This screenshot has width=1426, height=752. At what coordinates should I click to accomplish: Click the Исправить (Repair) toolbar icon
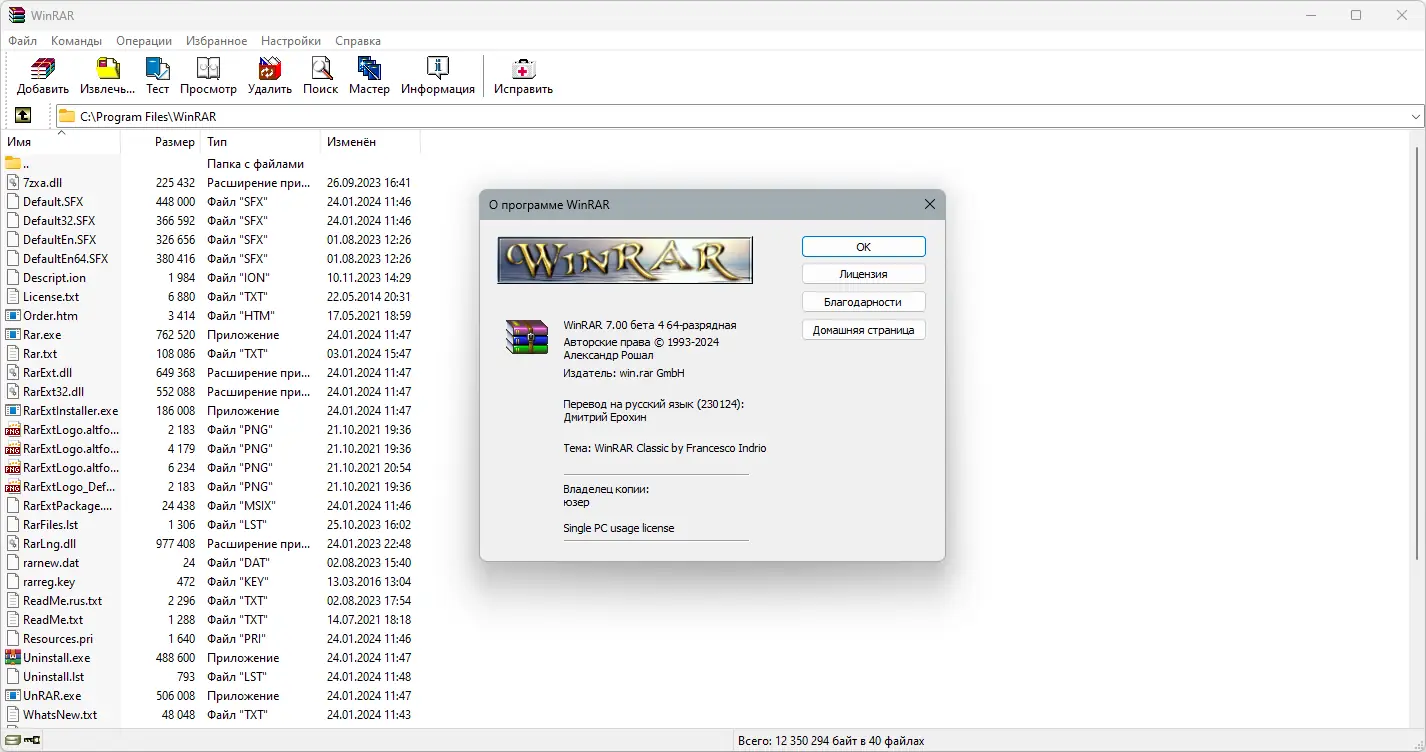(523, 69)
